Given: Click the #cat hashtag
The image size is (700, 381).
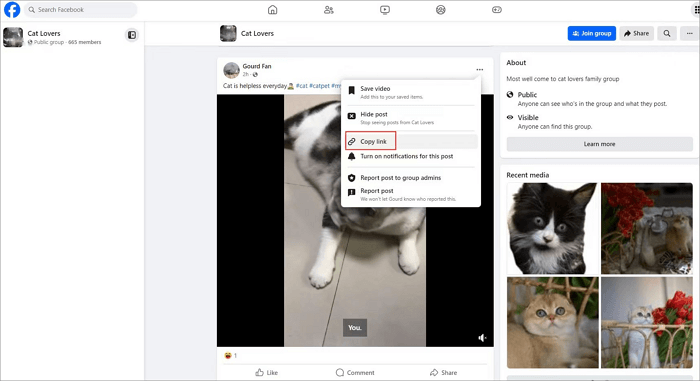Looking at the screenshot, I should 302,86.
